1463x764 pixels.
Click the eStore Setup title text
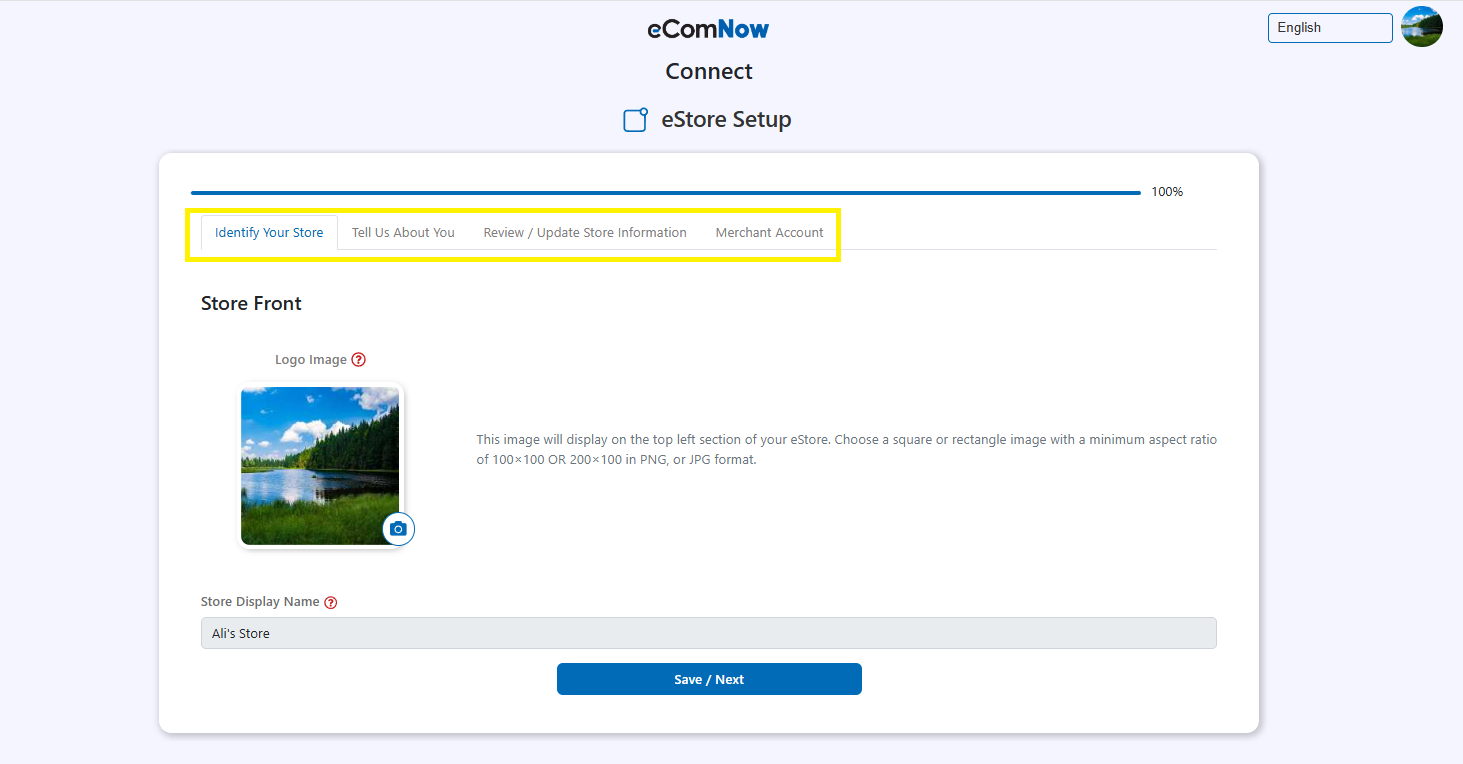(726, 120)
